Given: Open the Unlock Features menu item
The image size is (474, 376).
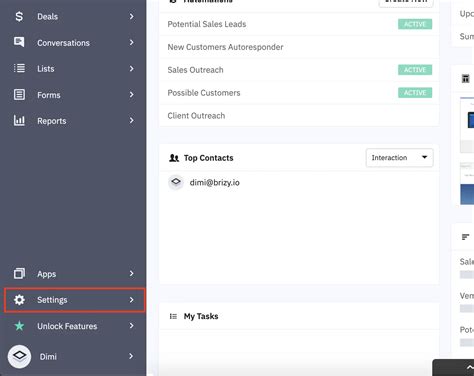Looking at the screenshot, I should [x=73, y=326].
